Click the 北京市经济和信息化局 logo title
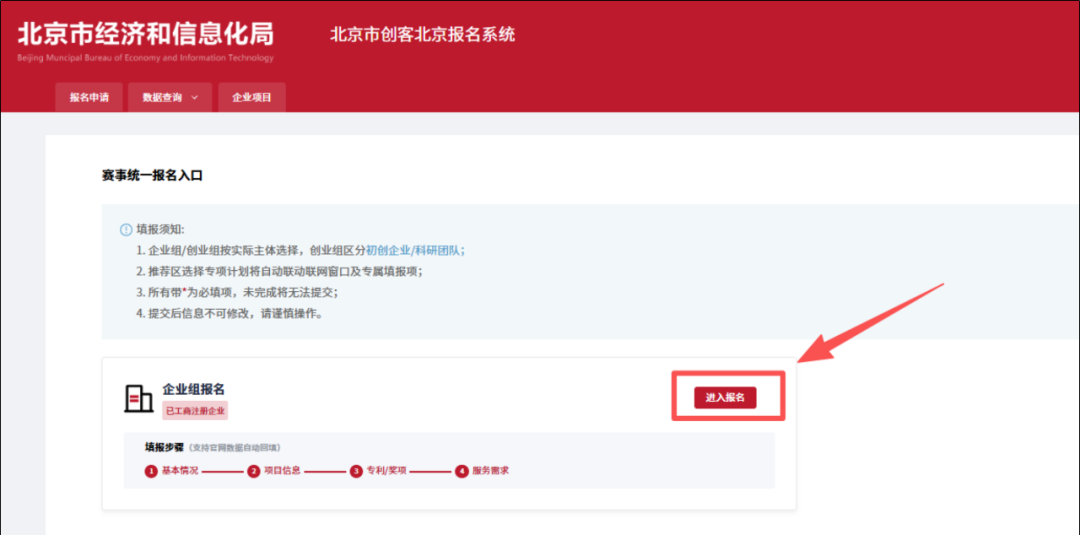1080x535 pixels. click(x=145, y=34)
